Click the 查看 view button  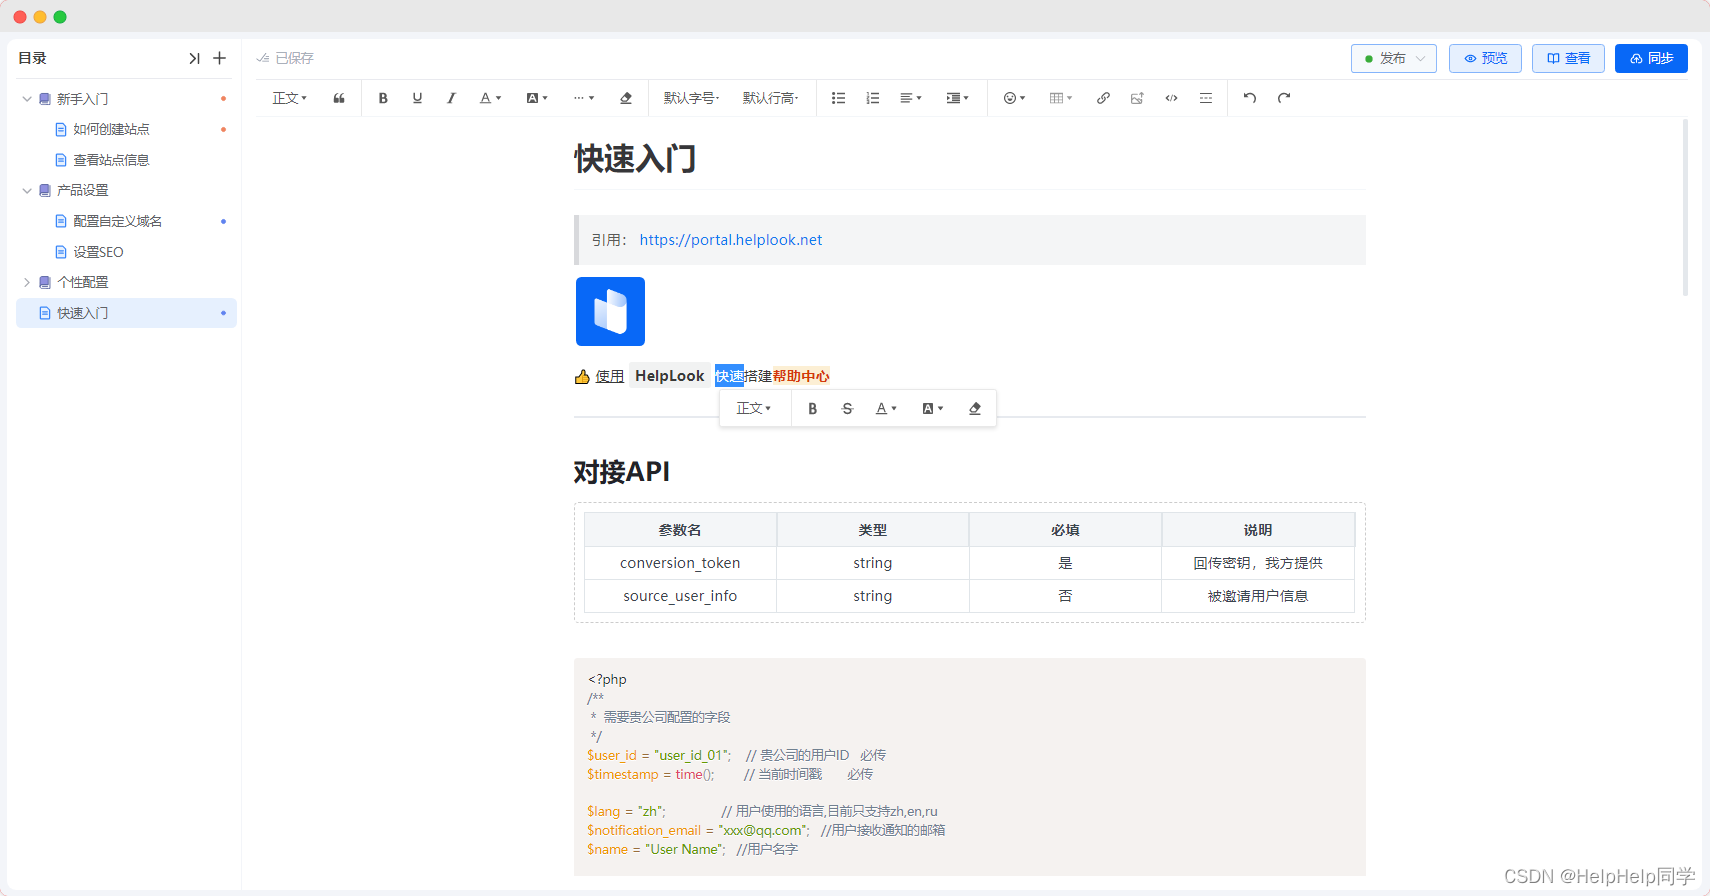1569,59
